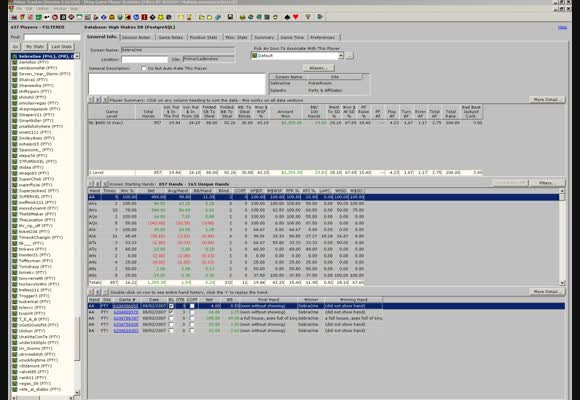
Task: Click the black spade icon in toolbar
Action: pyautogui.click(x=287, y=17)
